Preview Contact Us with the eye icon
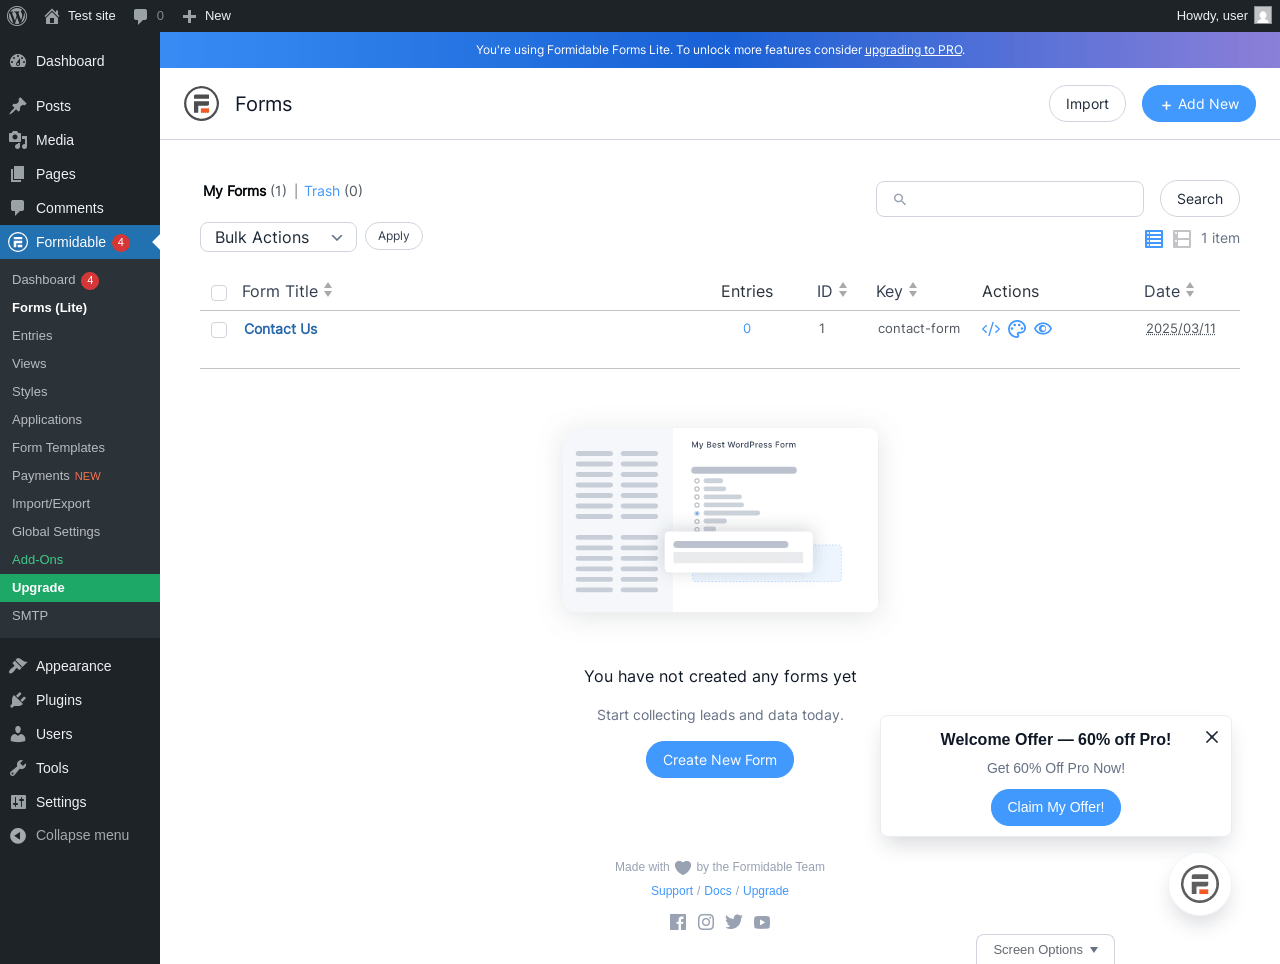 [1043, 329]
